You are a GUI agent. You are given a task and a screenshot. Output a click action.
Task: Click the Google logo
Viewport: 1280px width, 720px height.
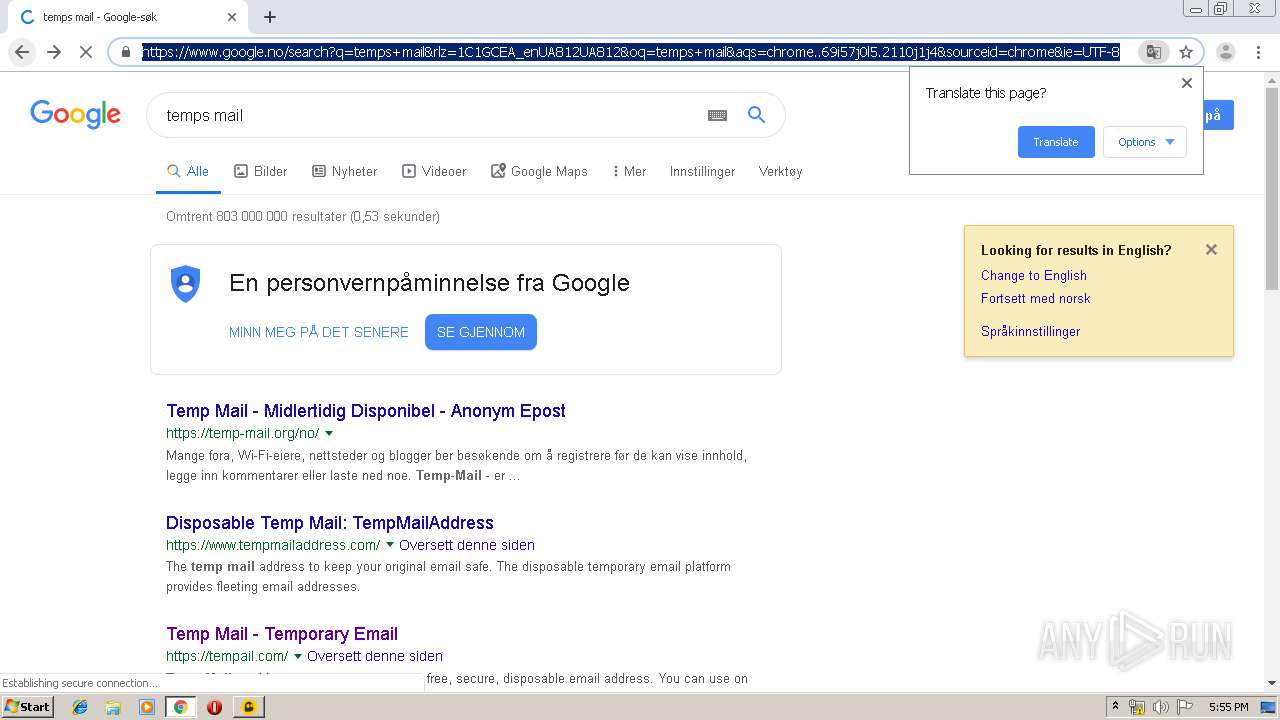click(x=75, y=114)
